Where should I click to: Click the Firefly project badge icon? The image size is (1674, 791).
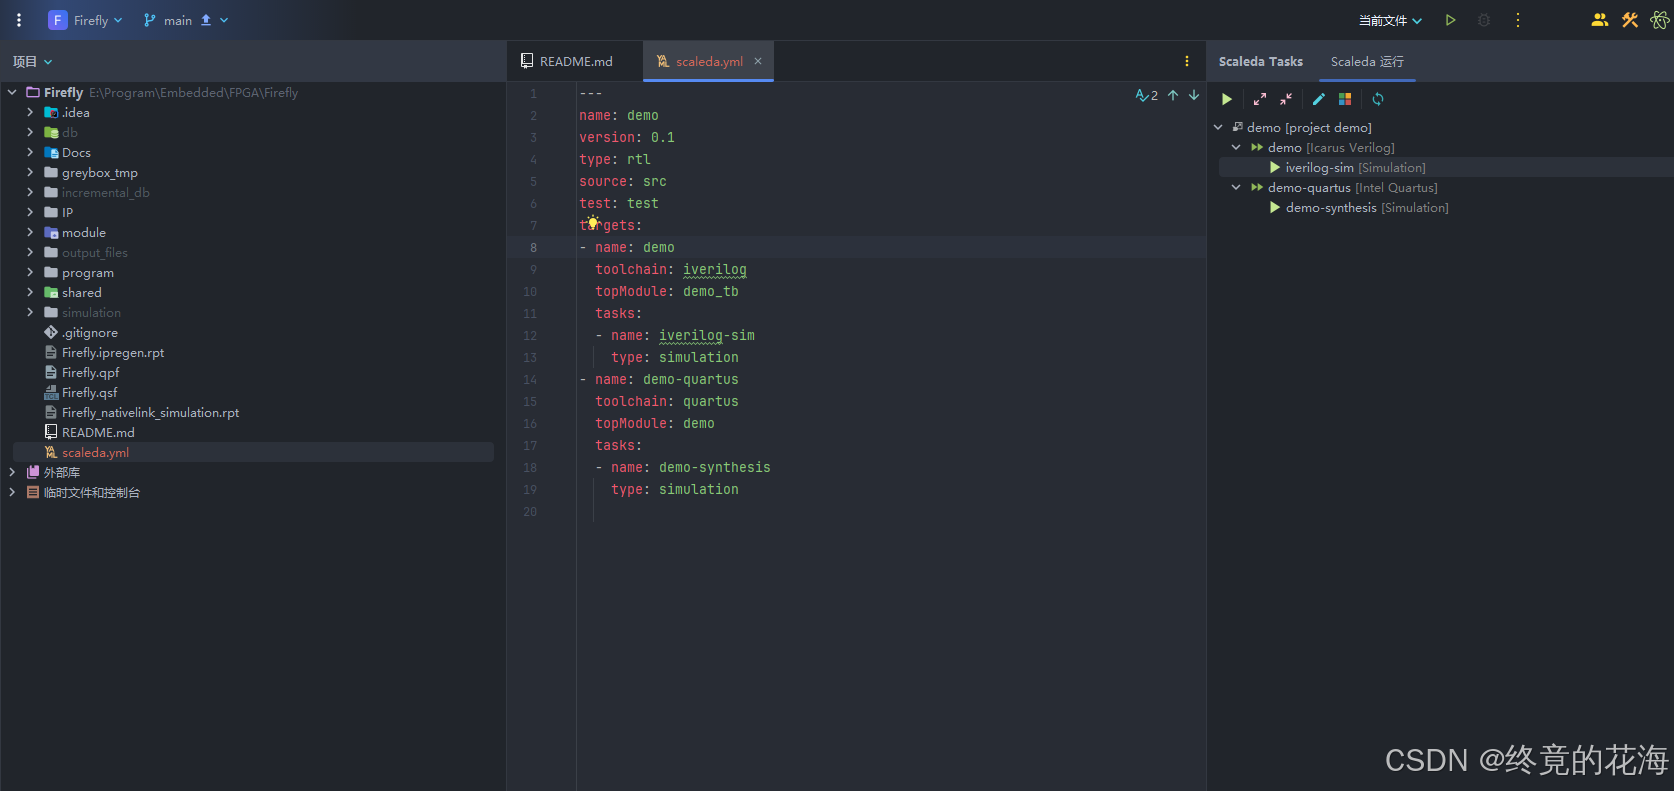pos(58,20)
